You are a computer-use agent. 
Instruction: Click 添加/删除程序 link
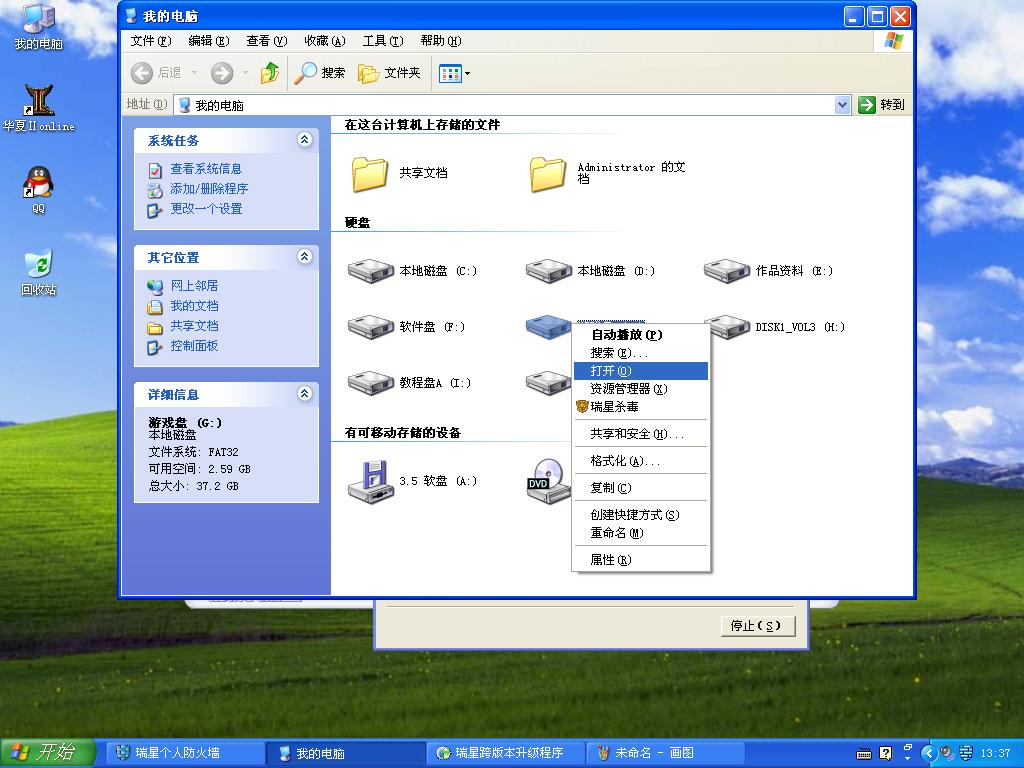coord(209,189)
